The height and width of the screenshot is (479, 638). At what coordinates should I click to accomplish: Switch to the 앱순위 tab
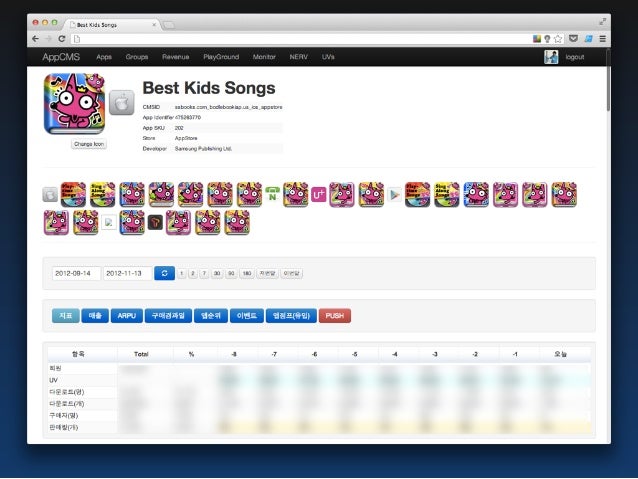click(211, 315)
